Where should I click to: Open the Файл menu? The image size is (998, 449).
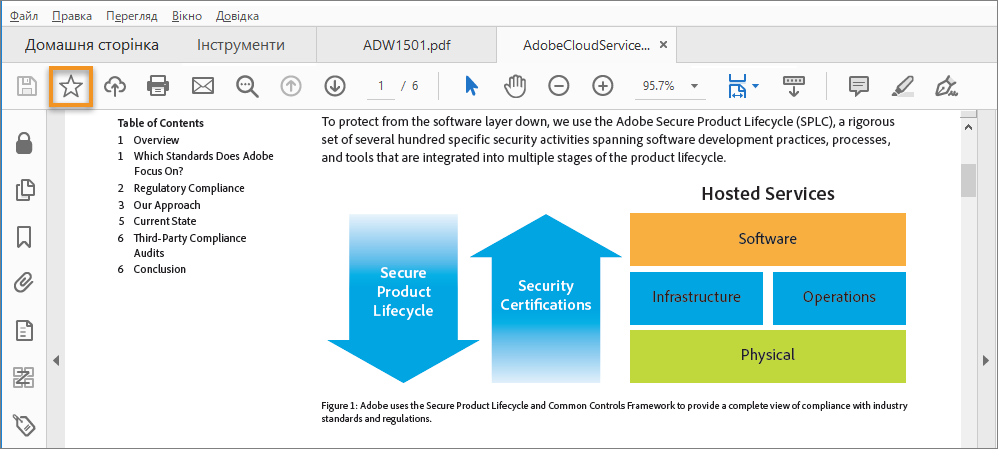coord(24,16)
